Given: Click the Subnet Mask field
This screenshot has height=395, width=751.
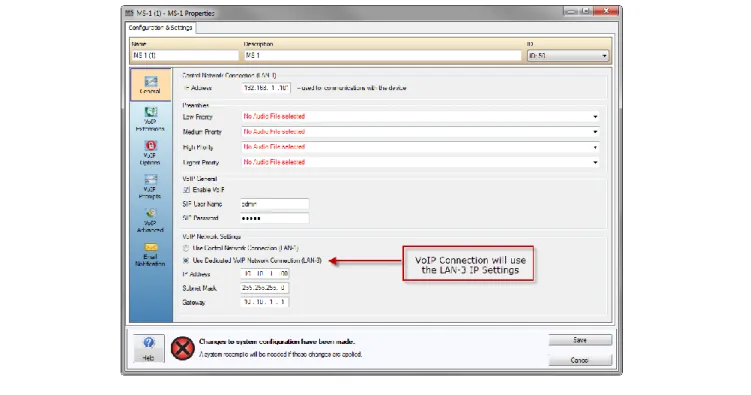Looking at the screenshot, I should point(265,288).
